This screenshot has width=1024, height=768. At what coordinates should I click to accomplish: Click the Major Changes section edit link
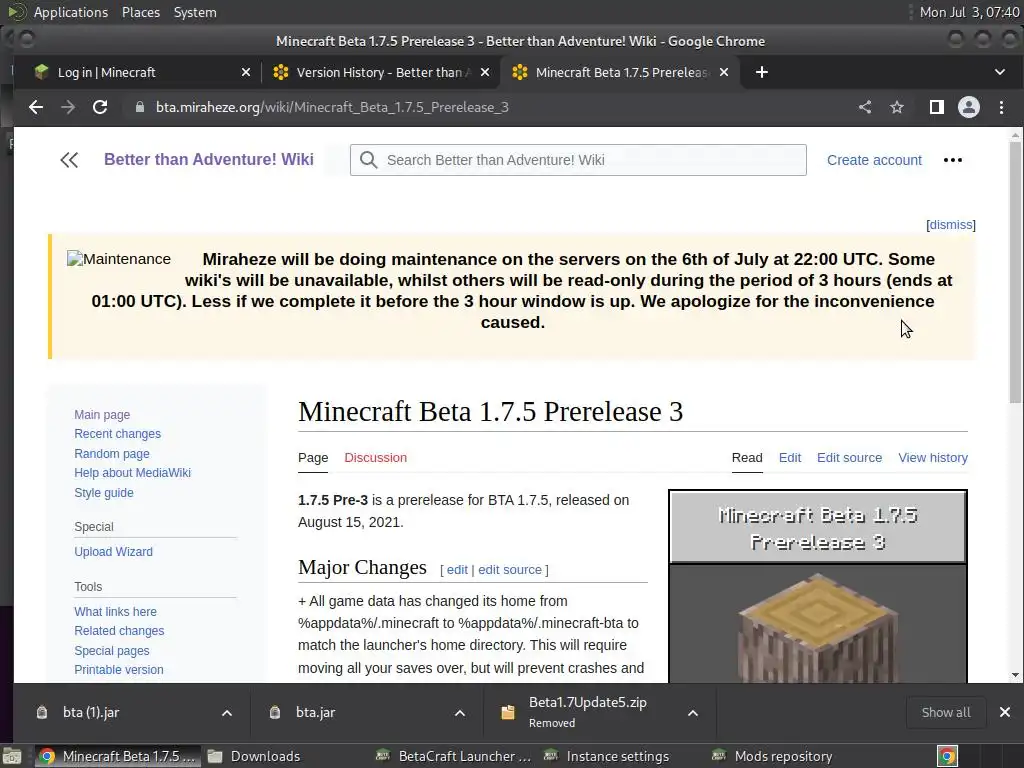point(457,569)
